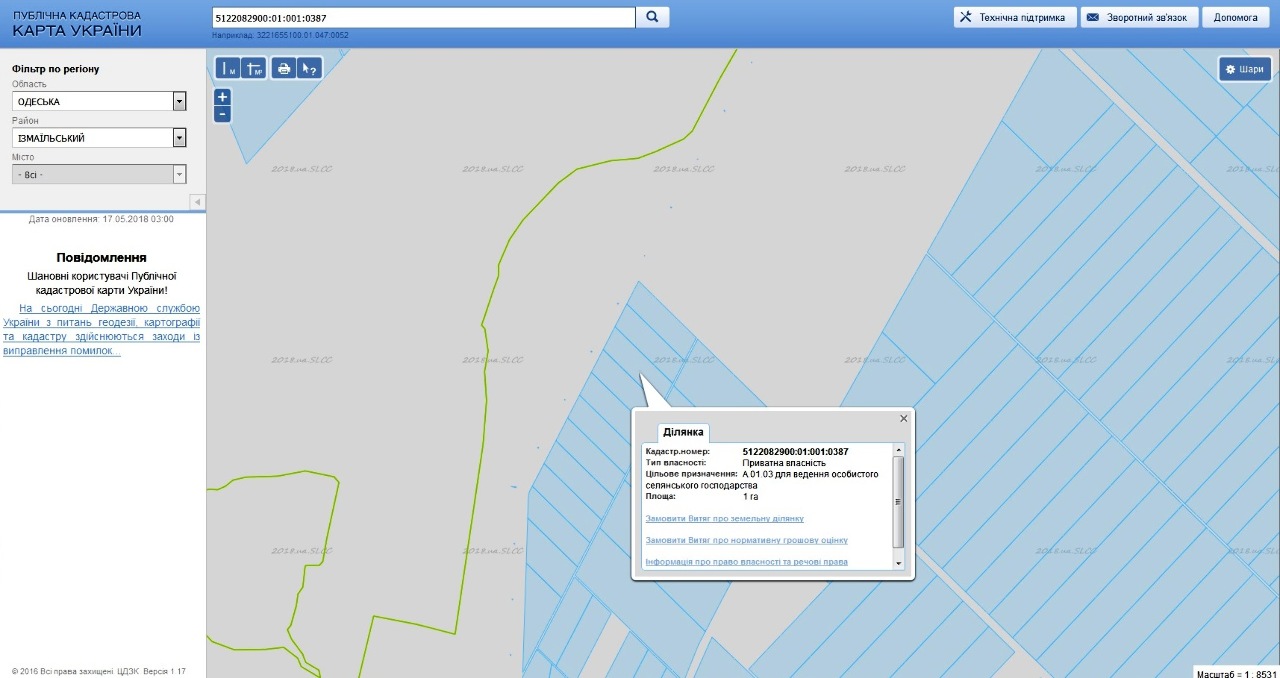The width and height of the screenshot is (1280, 678).
Task: Close the parcel info popup
Action: tap(904, 418)
